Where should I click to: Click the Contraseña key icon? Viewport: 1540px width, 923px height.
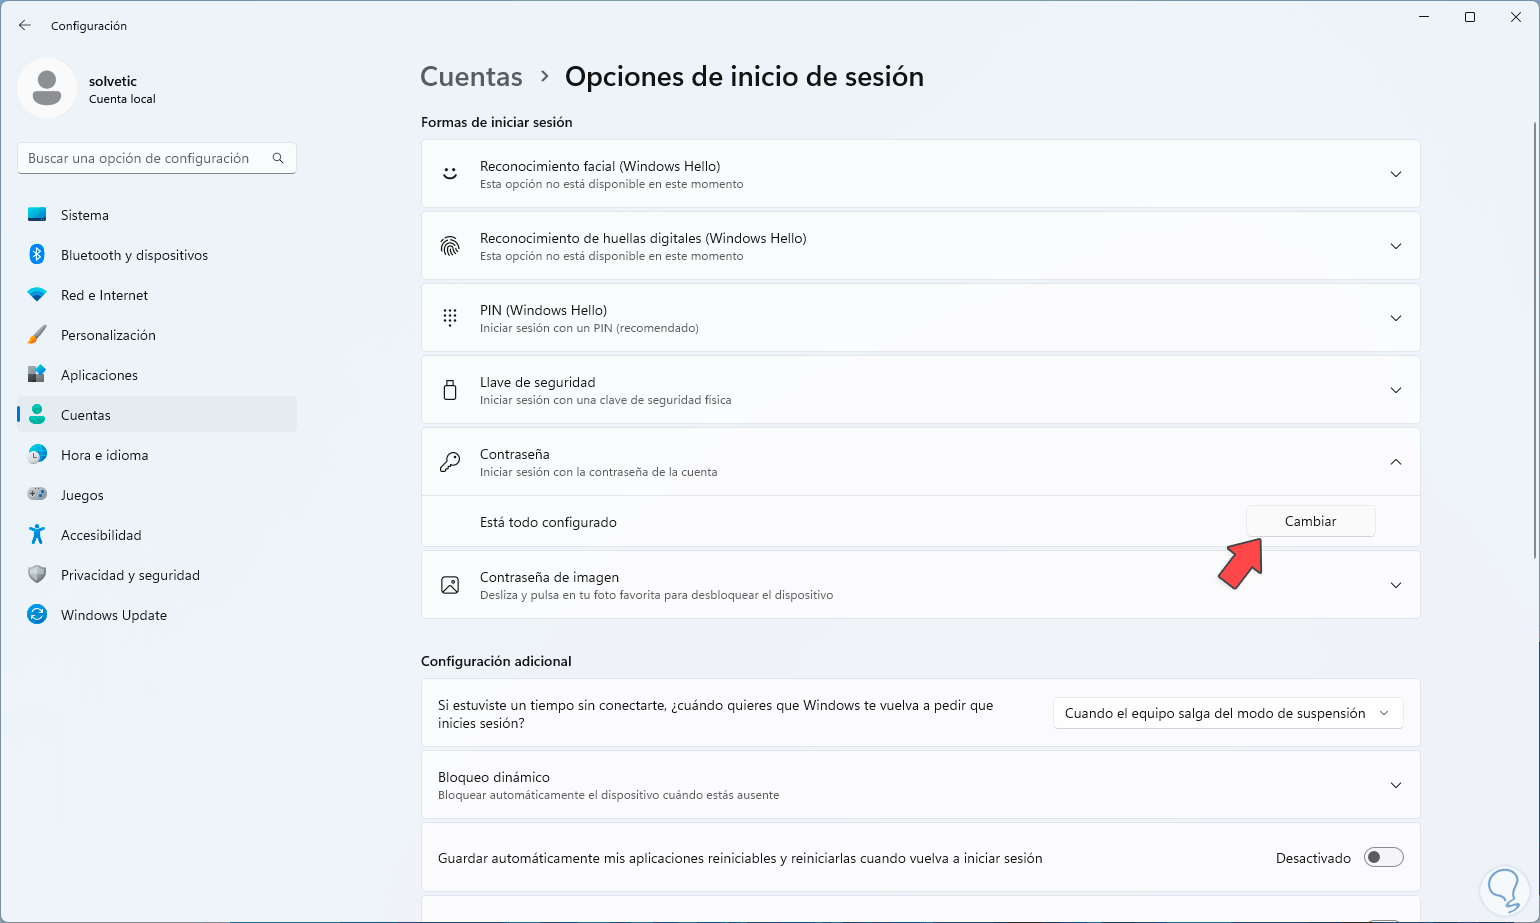[450, 462]
